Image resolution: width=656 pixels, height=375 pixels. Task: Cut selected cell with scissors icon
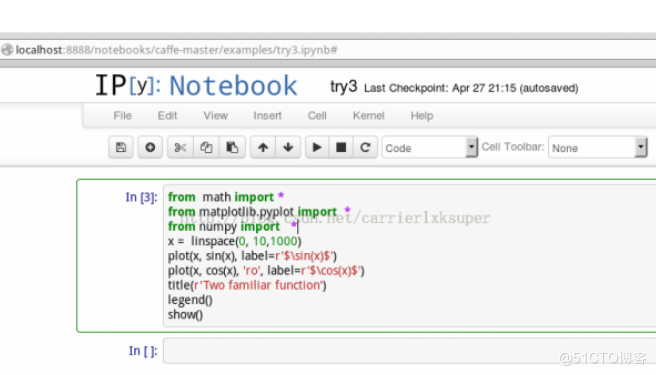180,147
